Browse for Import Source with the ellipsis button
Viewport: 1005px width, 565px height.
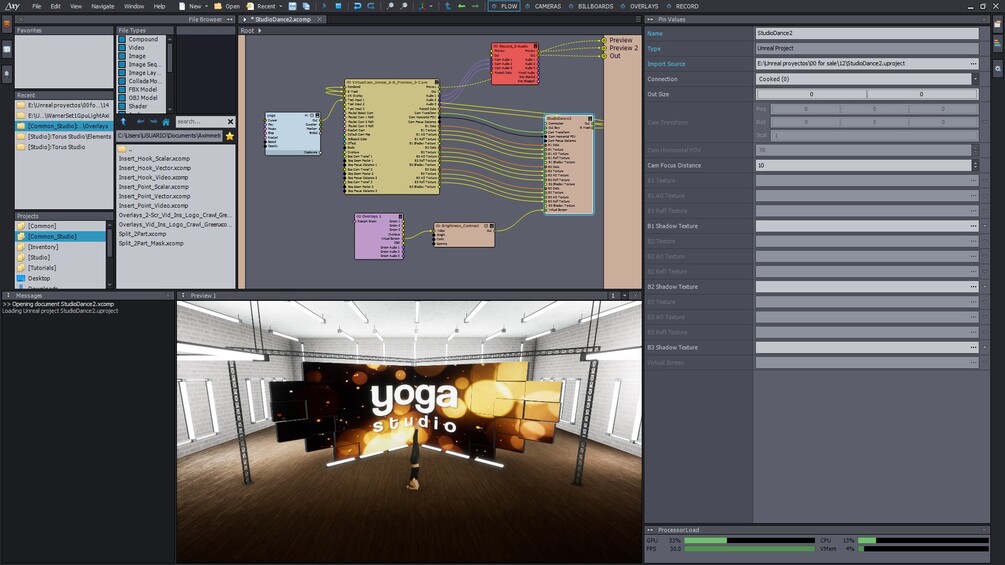click(974, 63)
